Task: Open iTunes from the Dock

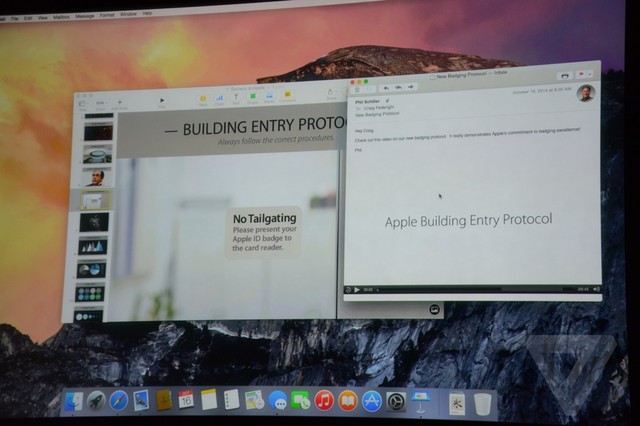Action: (324, 401)
